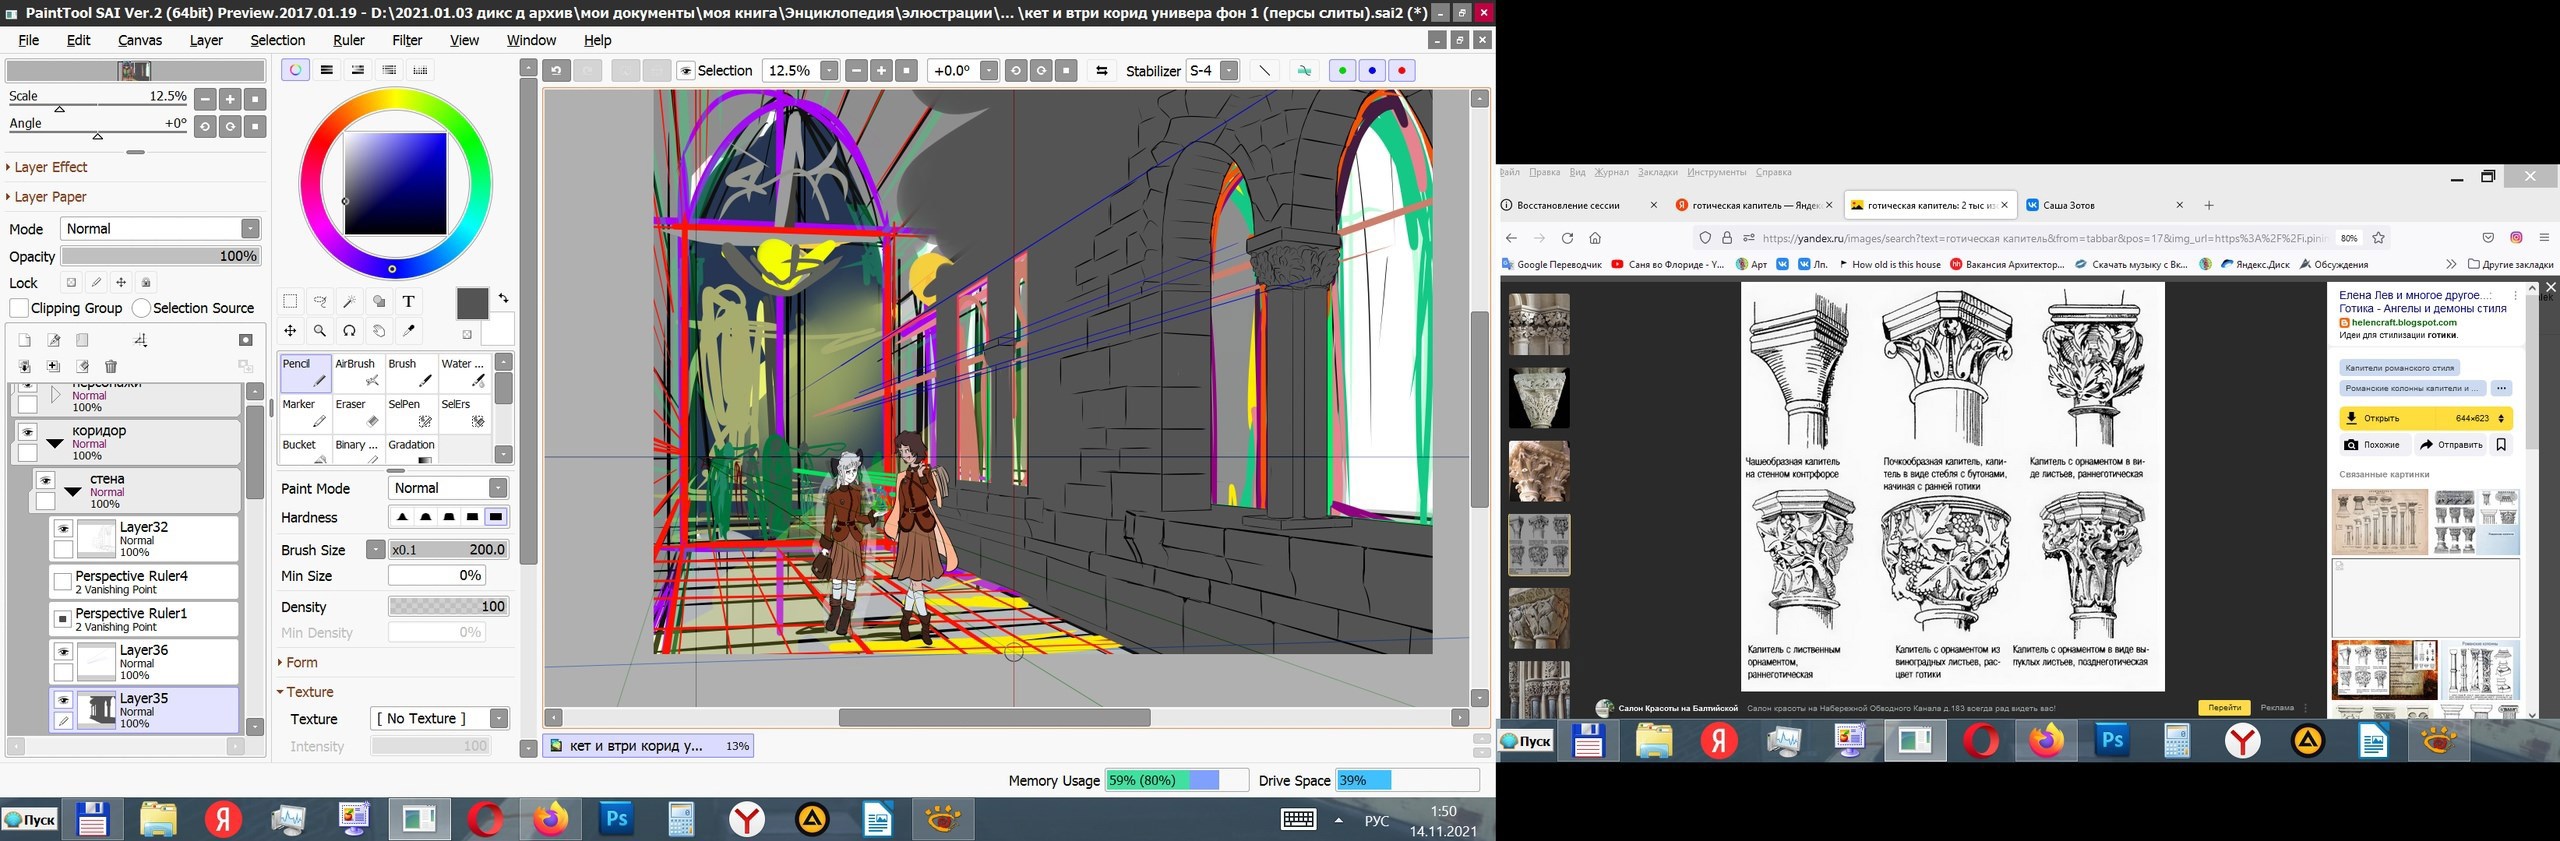2560x841 pixels.
Task: Open the Canvas menu
Action: click(x=140, y=40)
